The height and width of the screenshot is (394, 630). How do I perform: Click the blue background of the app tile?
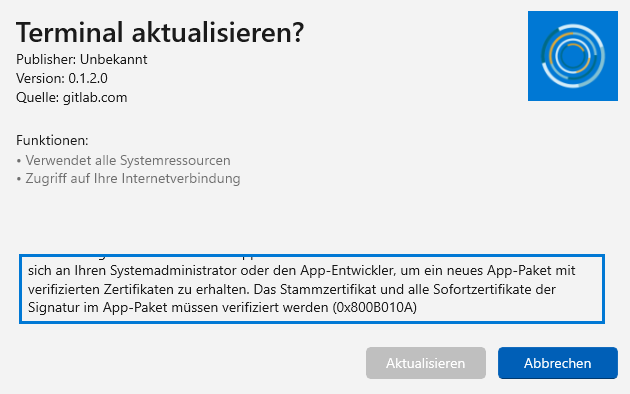538,92
